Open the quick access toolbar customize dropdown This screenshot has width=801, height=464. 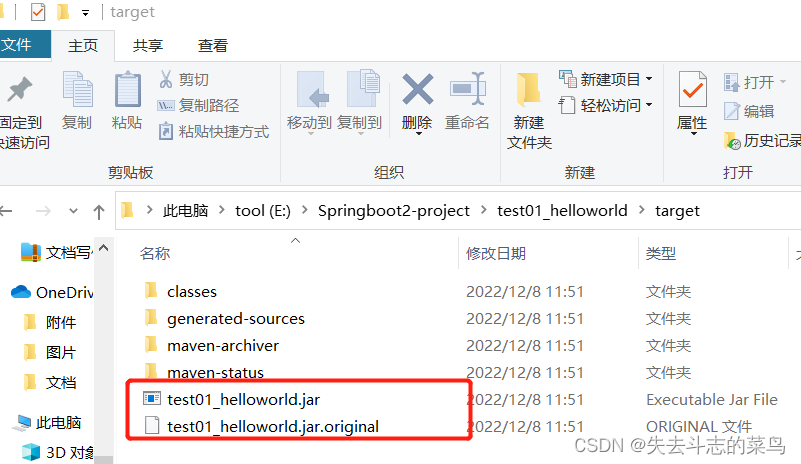coord(85,13)
